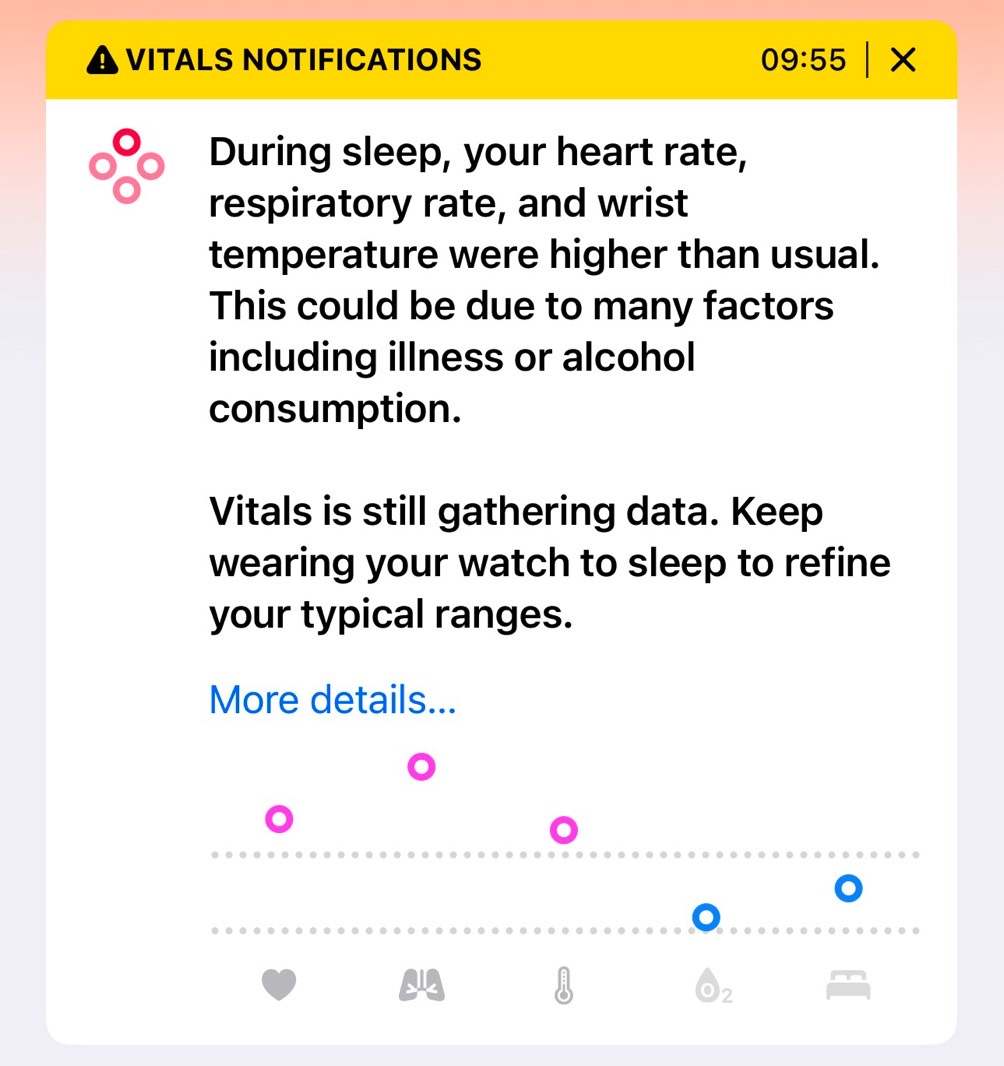Screen dimensions: 1004x1066
Task: Tap the sleep duration bed icon
Action: pyautogui.click(x=848, y=984)
